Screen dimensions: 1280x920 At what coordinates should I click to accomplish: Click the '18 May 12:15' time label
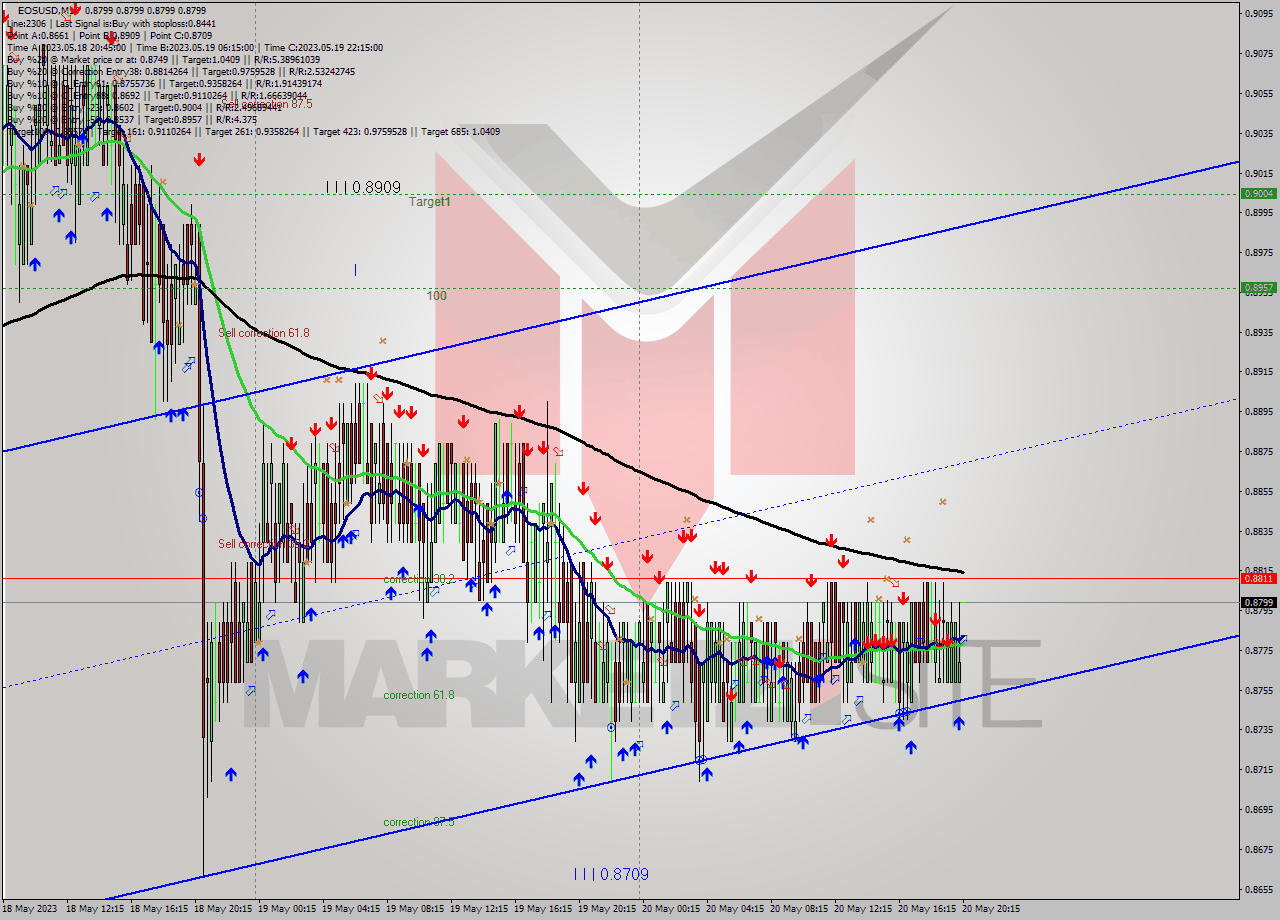tap(94, 909)
